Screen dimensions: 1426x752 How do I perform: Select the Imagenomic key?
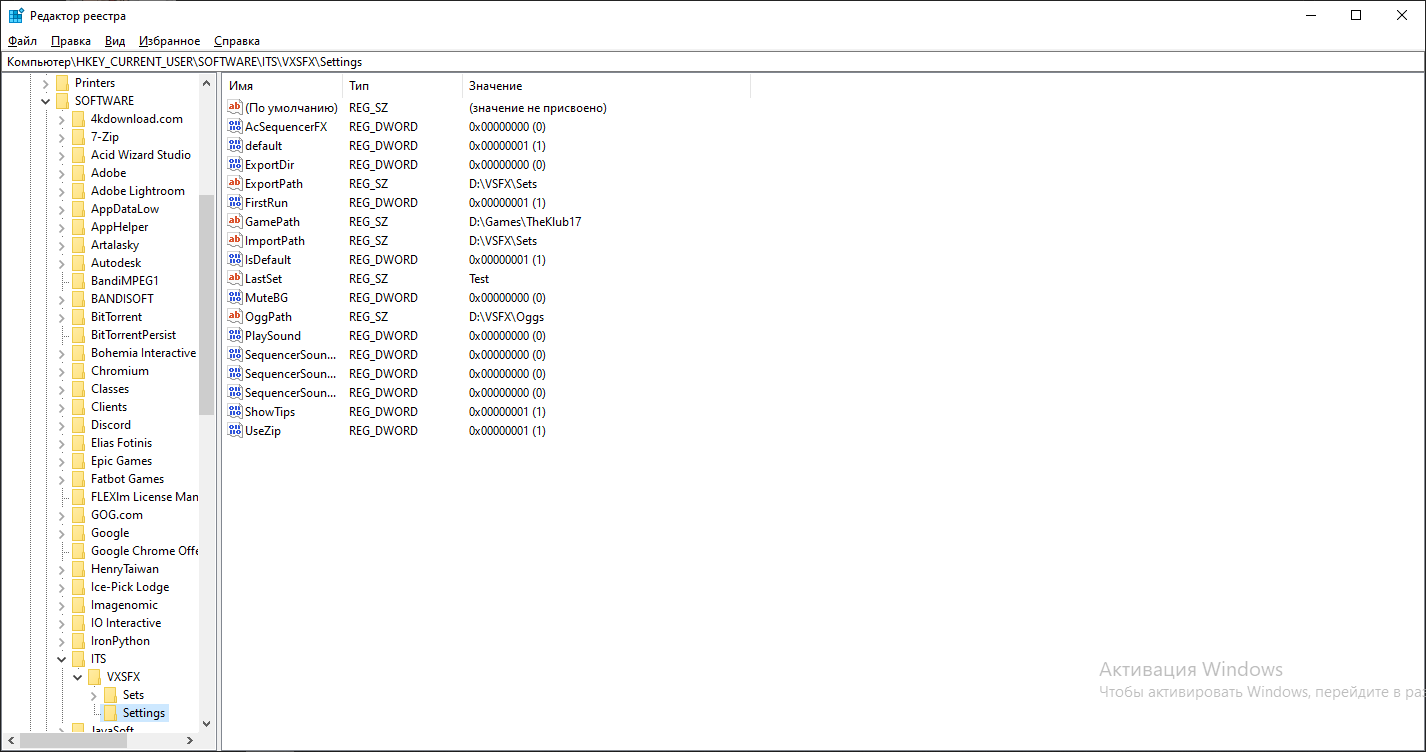point(124,605)
